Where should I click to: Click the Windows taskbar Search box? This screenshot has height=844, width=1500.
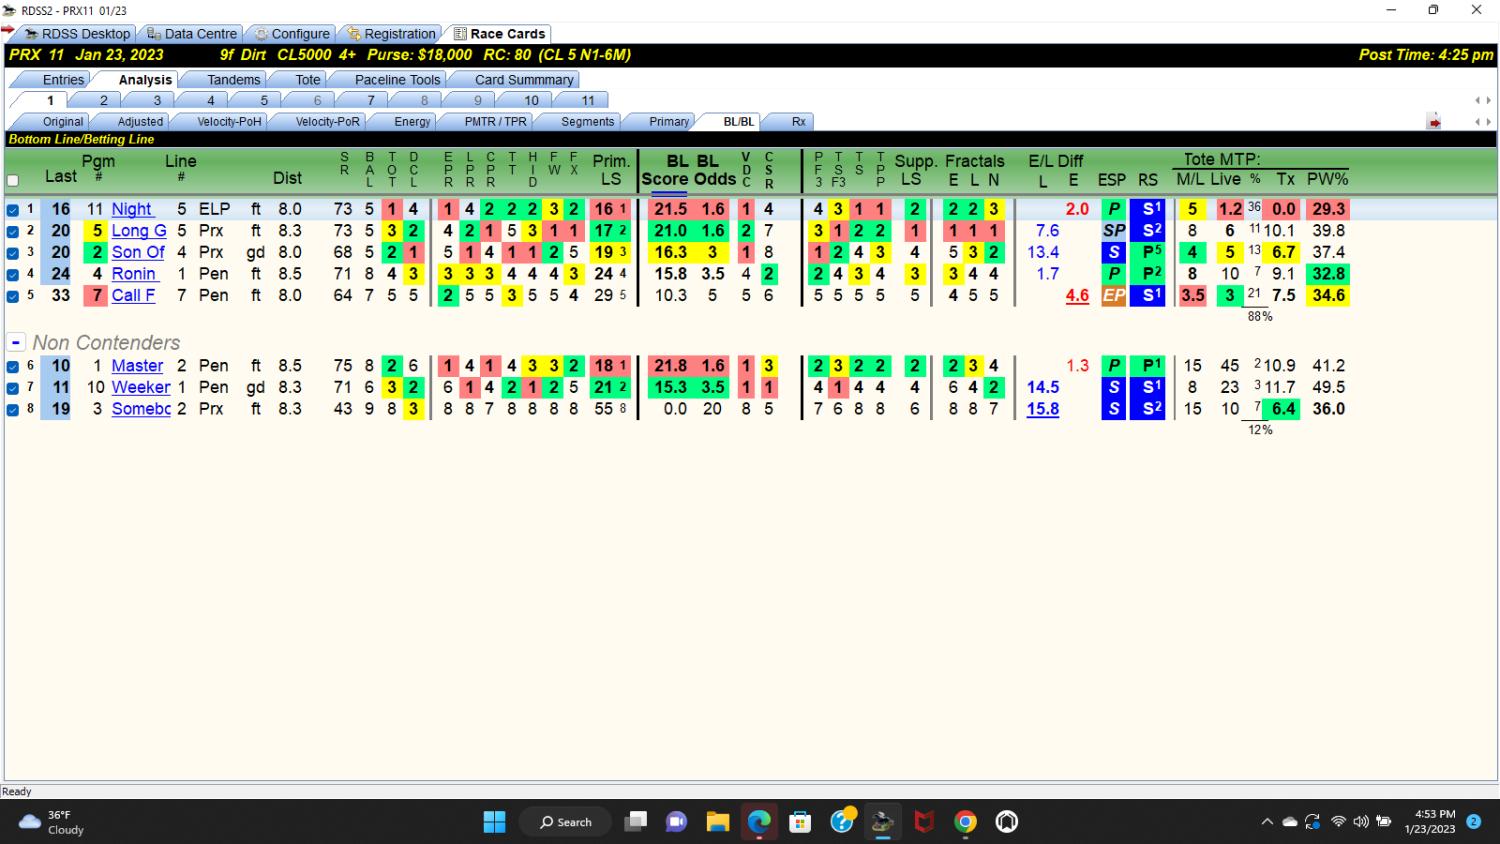click(565, 822)
